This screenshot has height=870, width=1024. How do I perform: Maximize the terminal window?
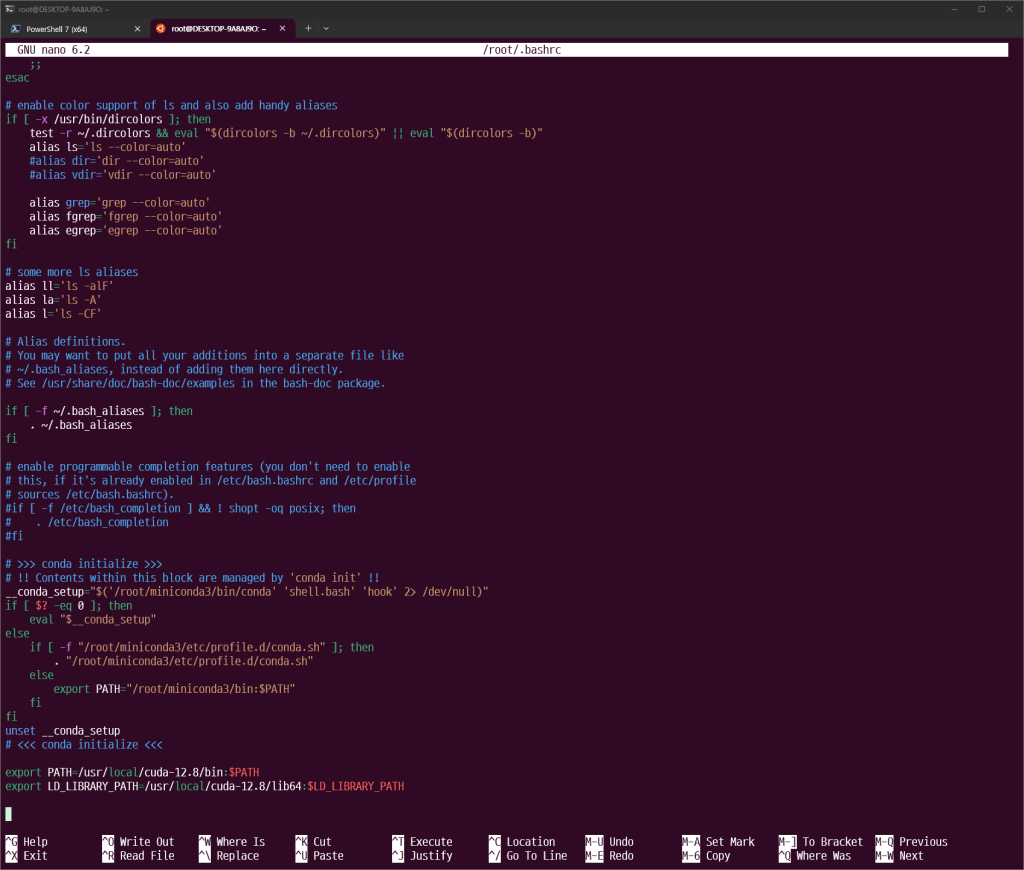pos(981,8)
